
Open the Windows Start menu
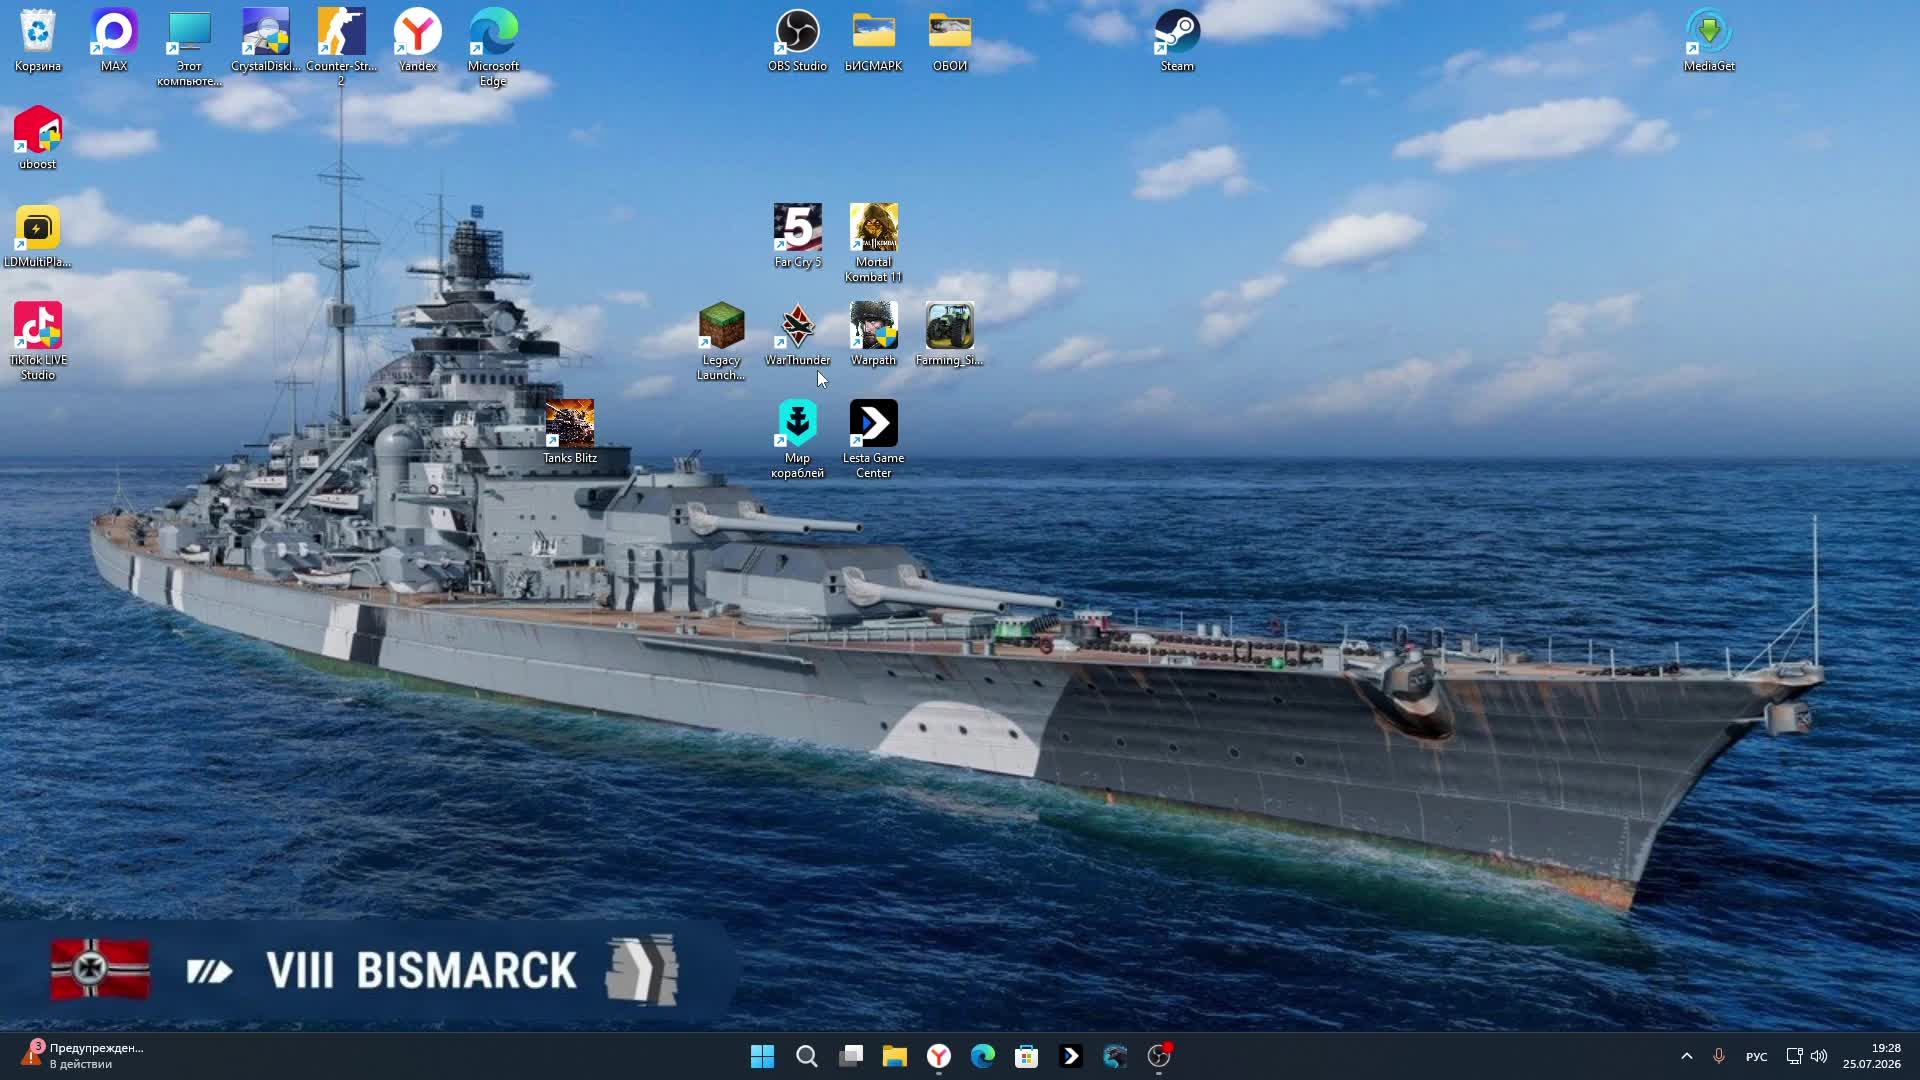click(762, 1056)
